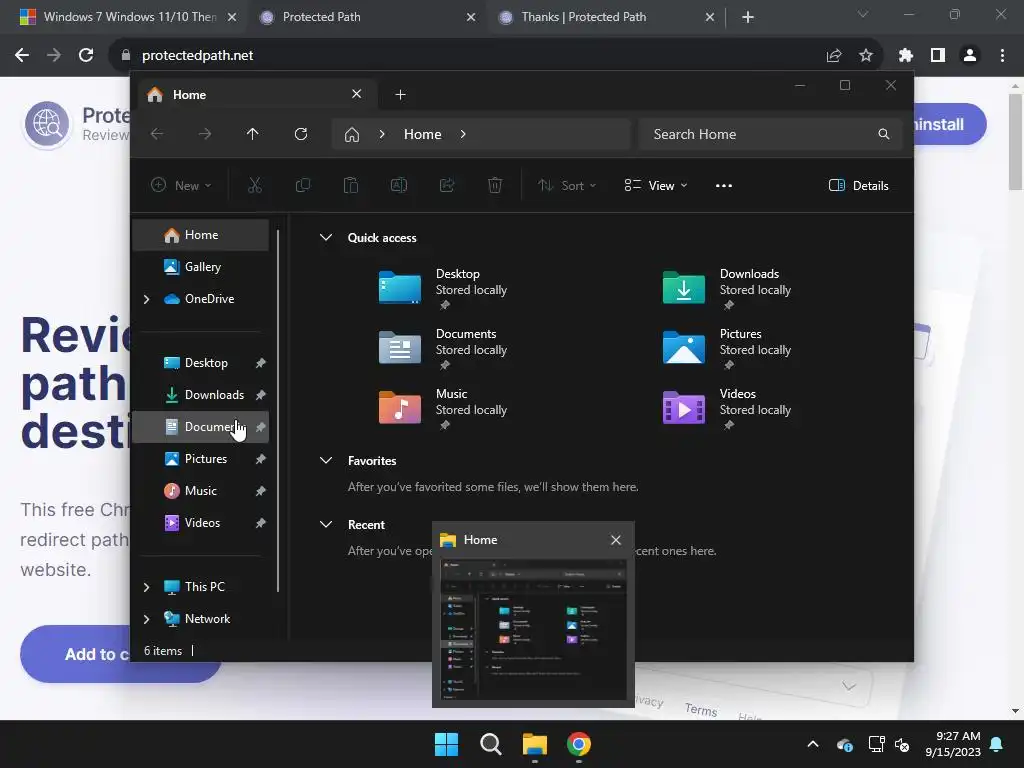Unpin Music in the sidebar
This screenshot has width=1024, height=768.
[261, 491]
